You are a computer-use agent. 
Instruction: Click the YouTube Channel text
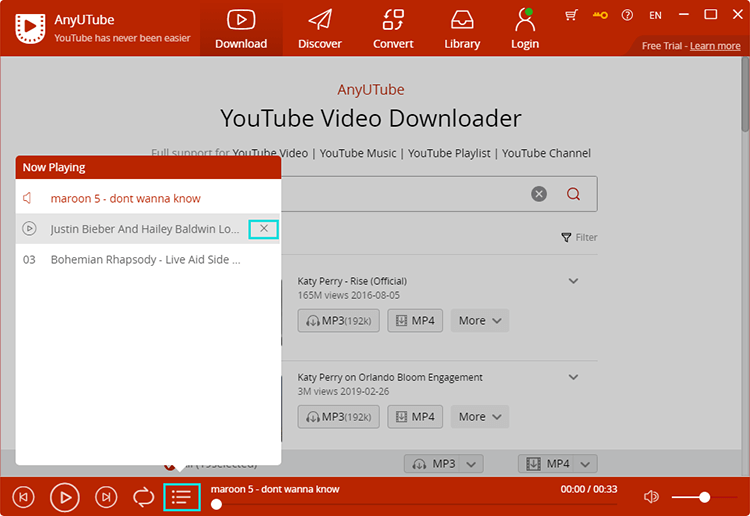click(546, 154)
